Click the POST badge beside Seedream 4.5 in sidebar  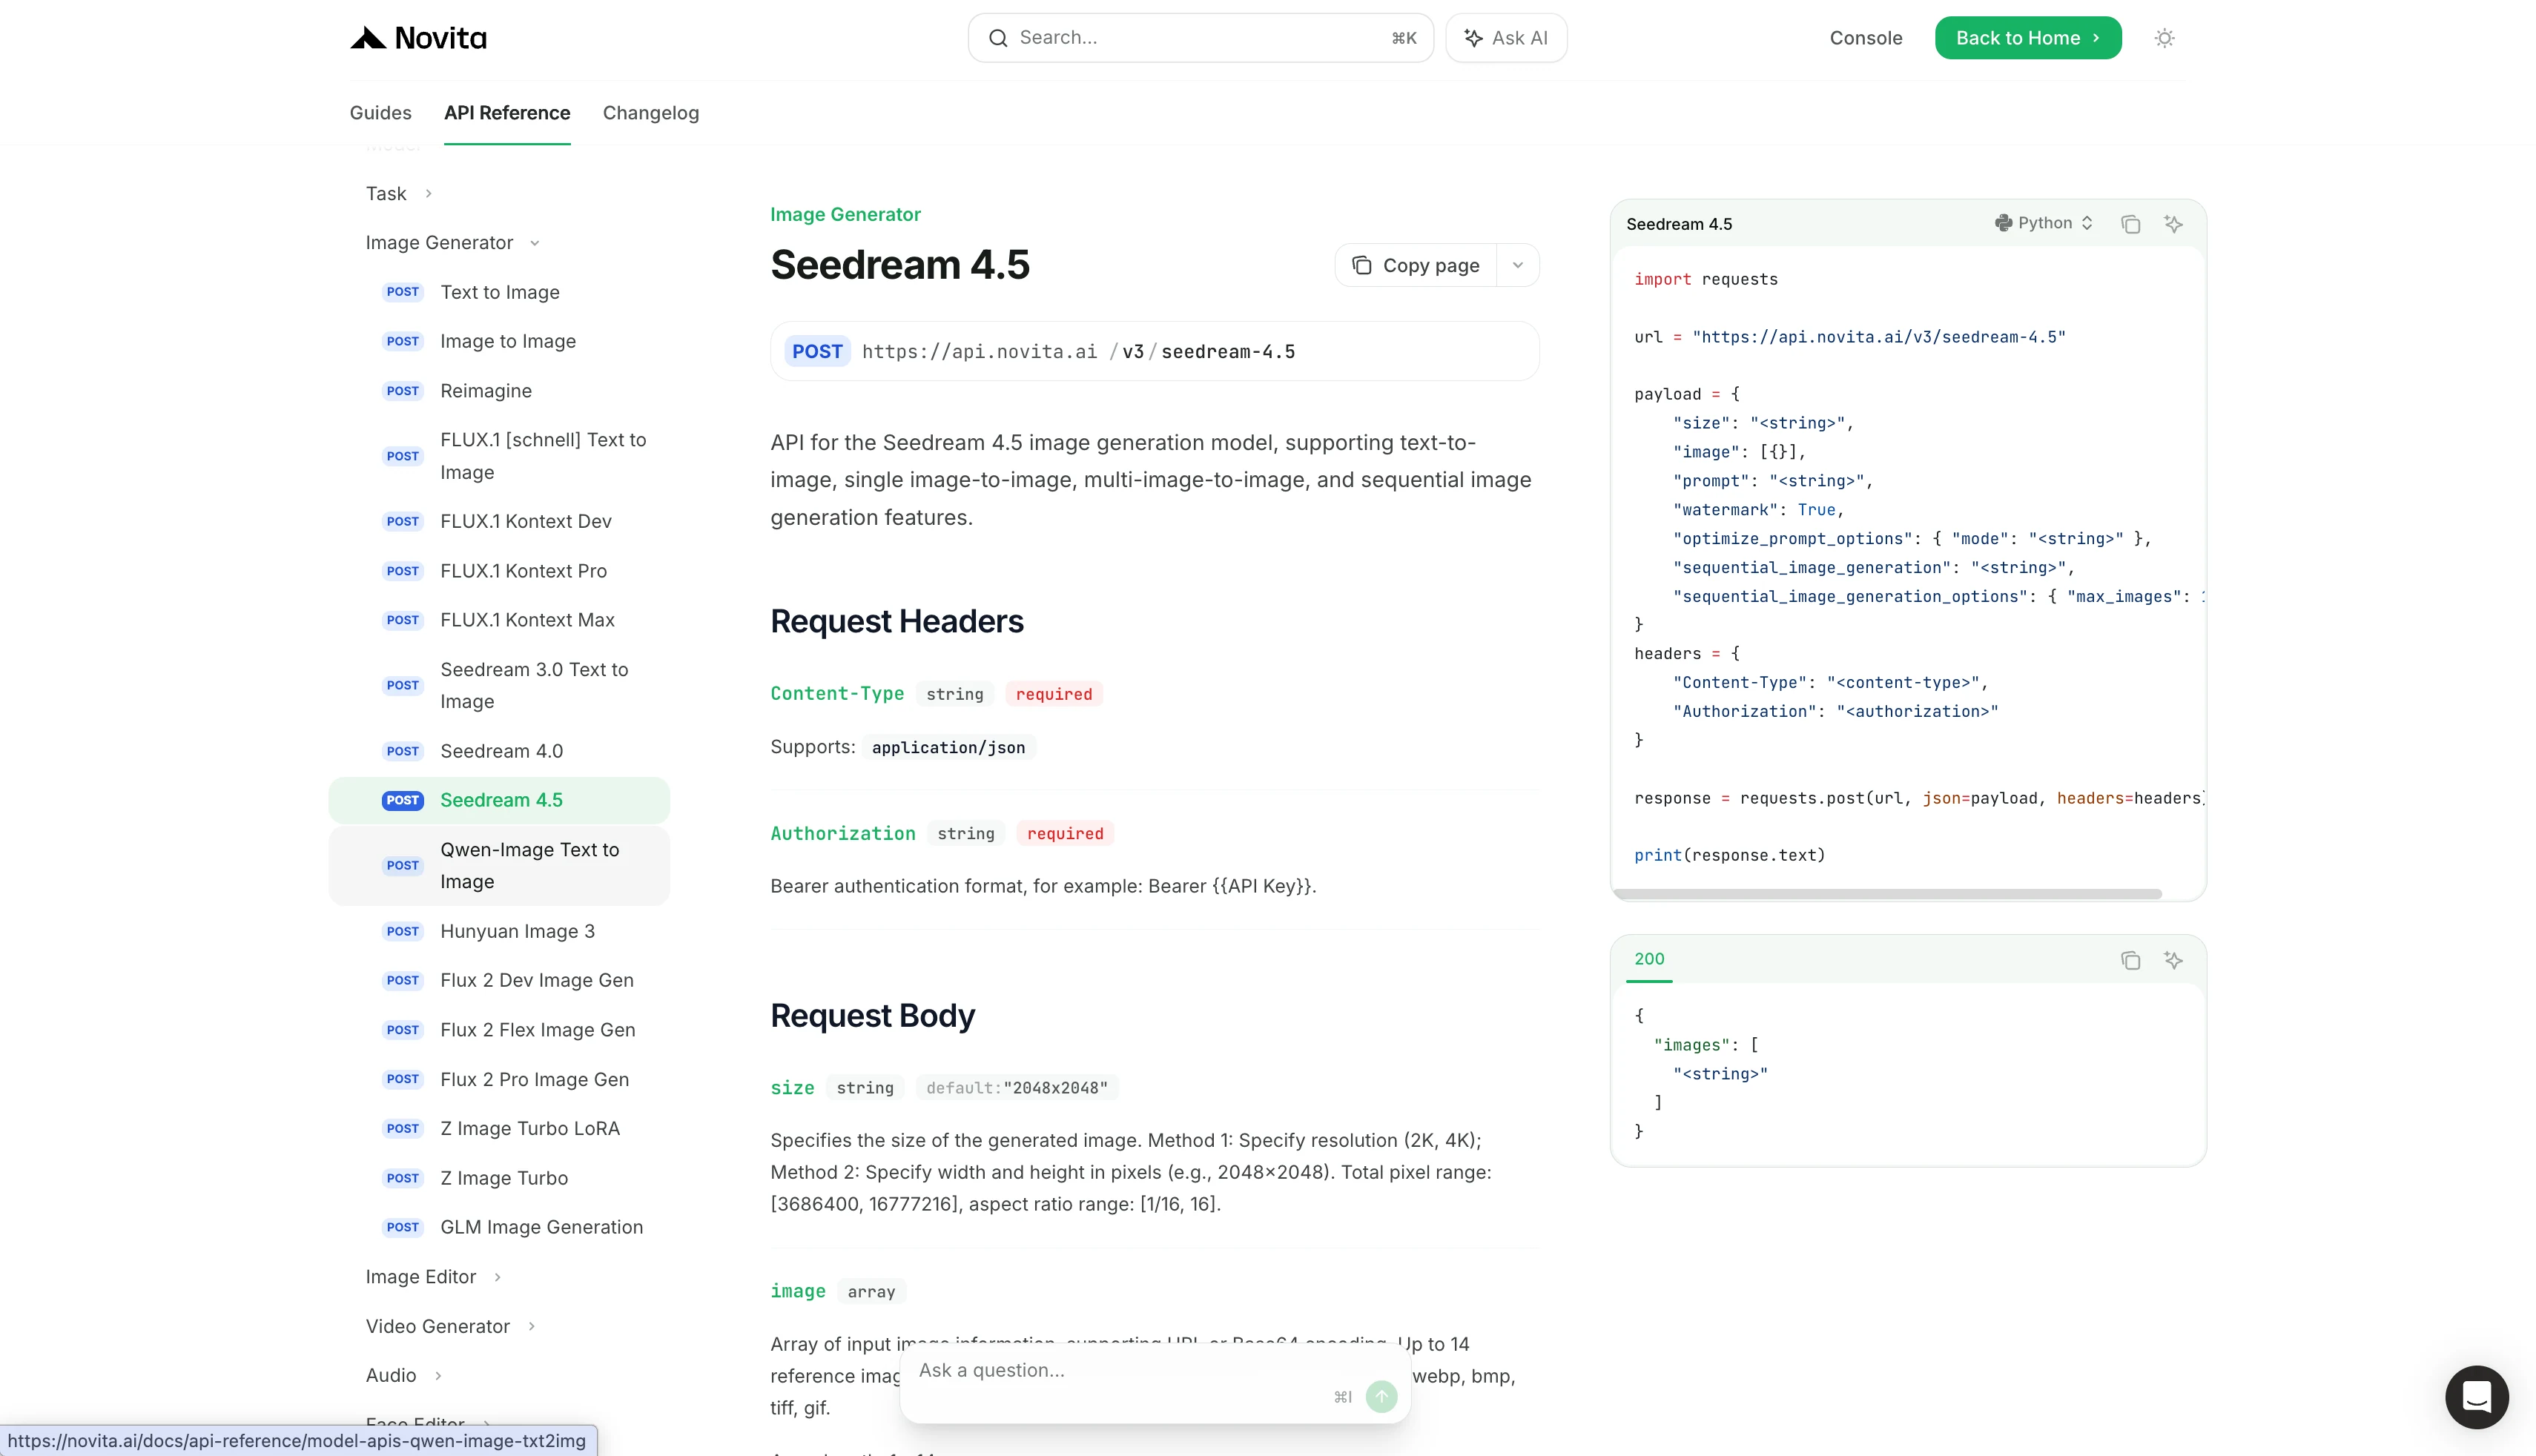[x=402, y=800]
